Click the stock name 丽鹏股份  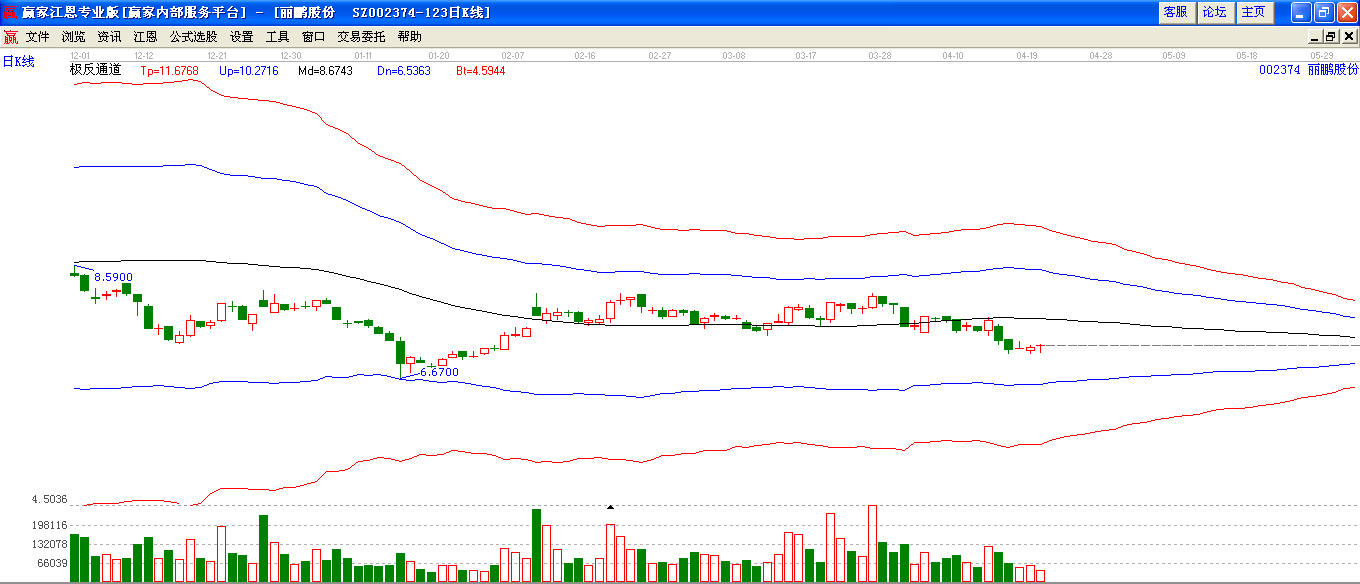[1333, 70]
